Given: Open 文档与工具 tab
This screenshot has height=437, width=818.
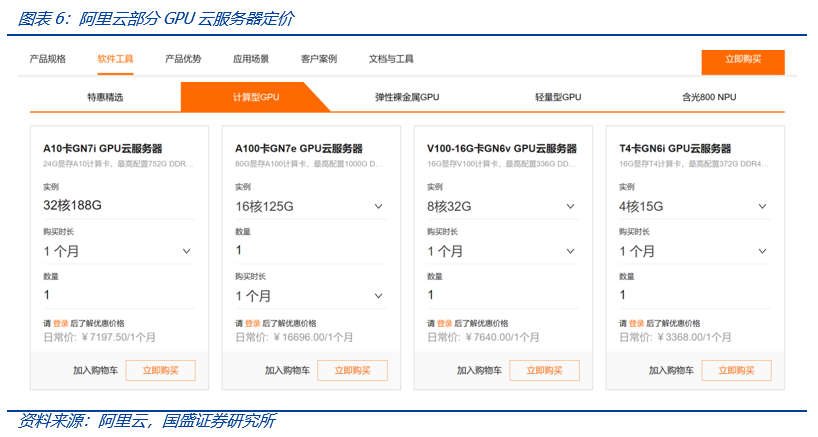Looking at the screenshot, I should [x=391, y=59].
